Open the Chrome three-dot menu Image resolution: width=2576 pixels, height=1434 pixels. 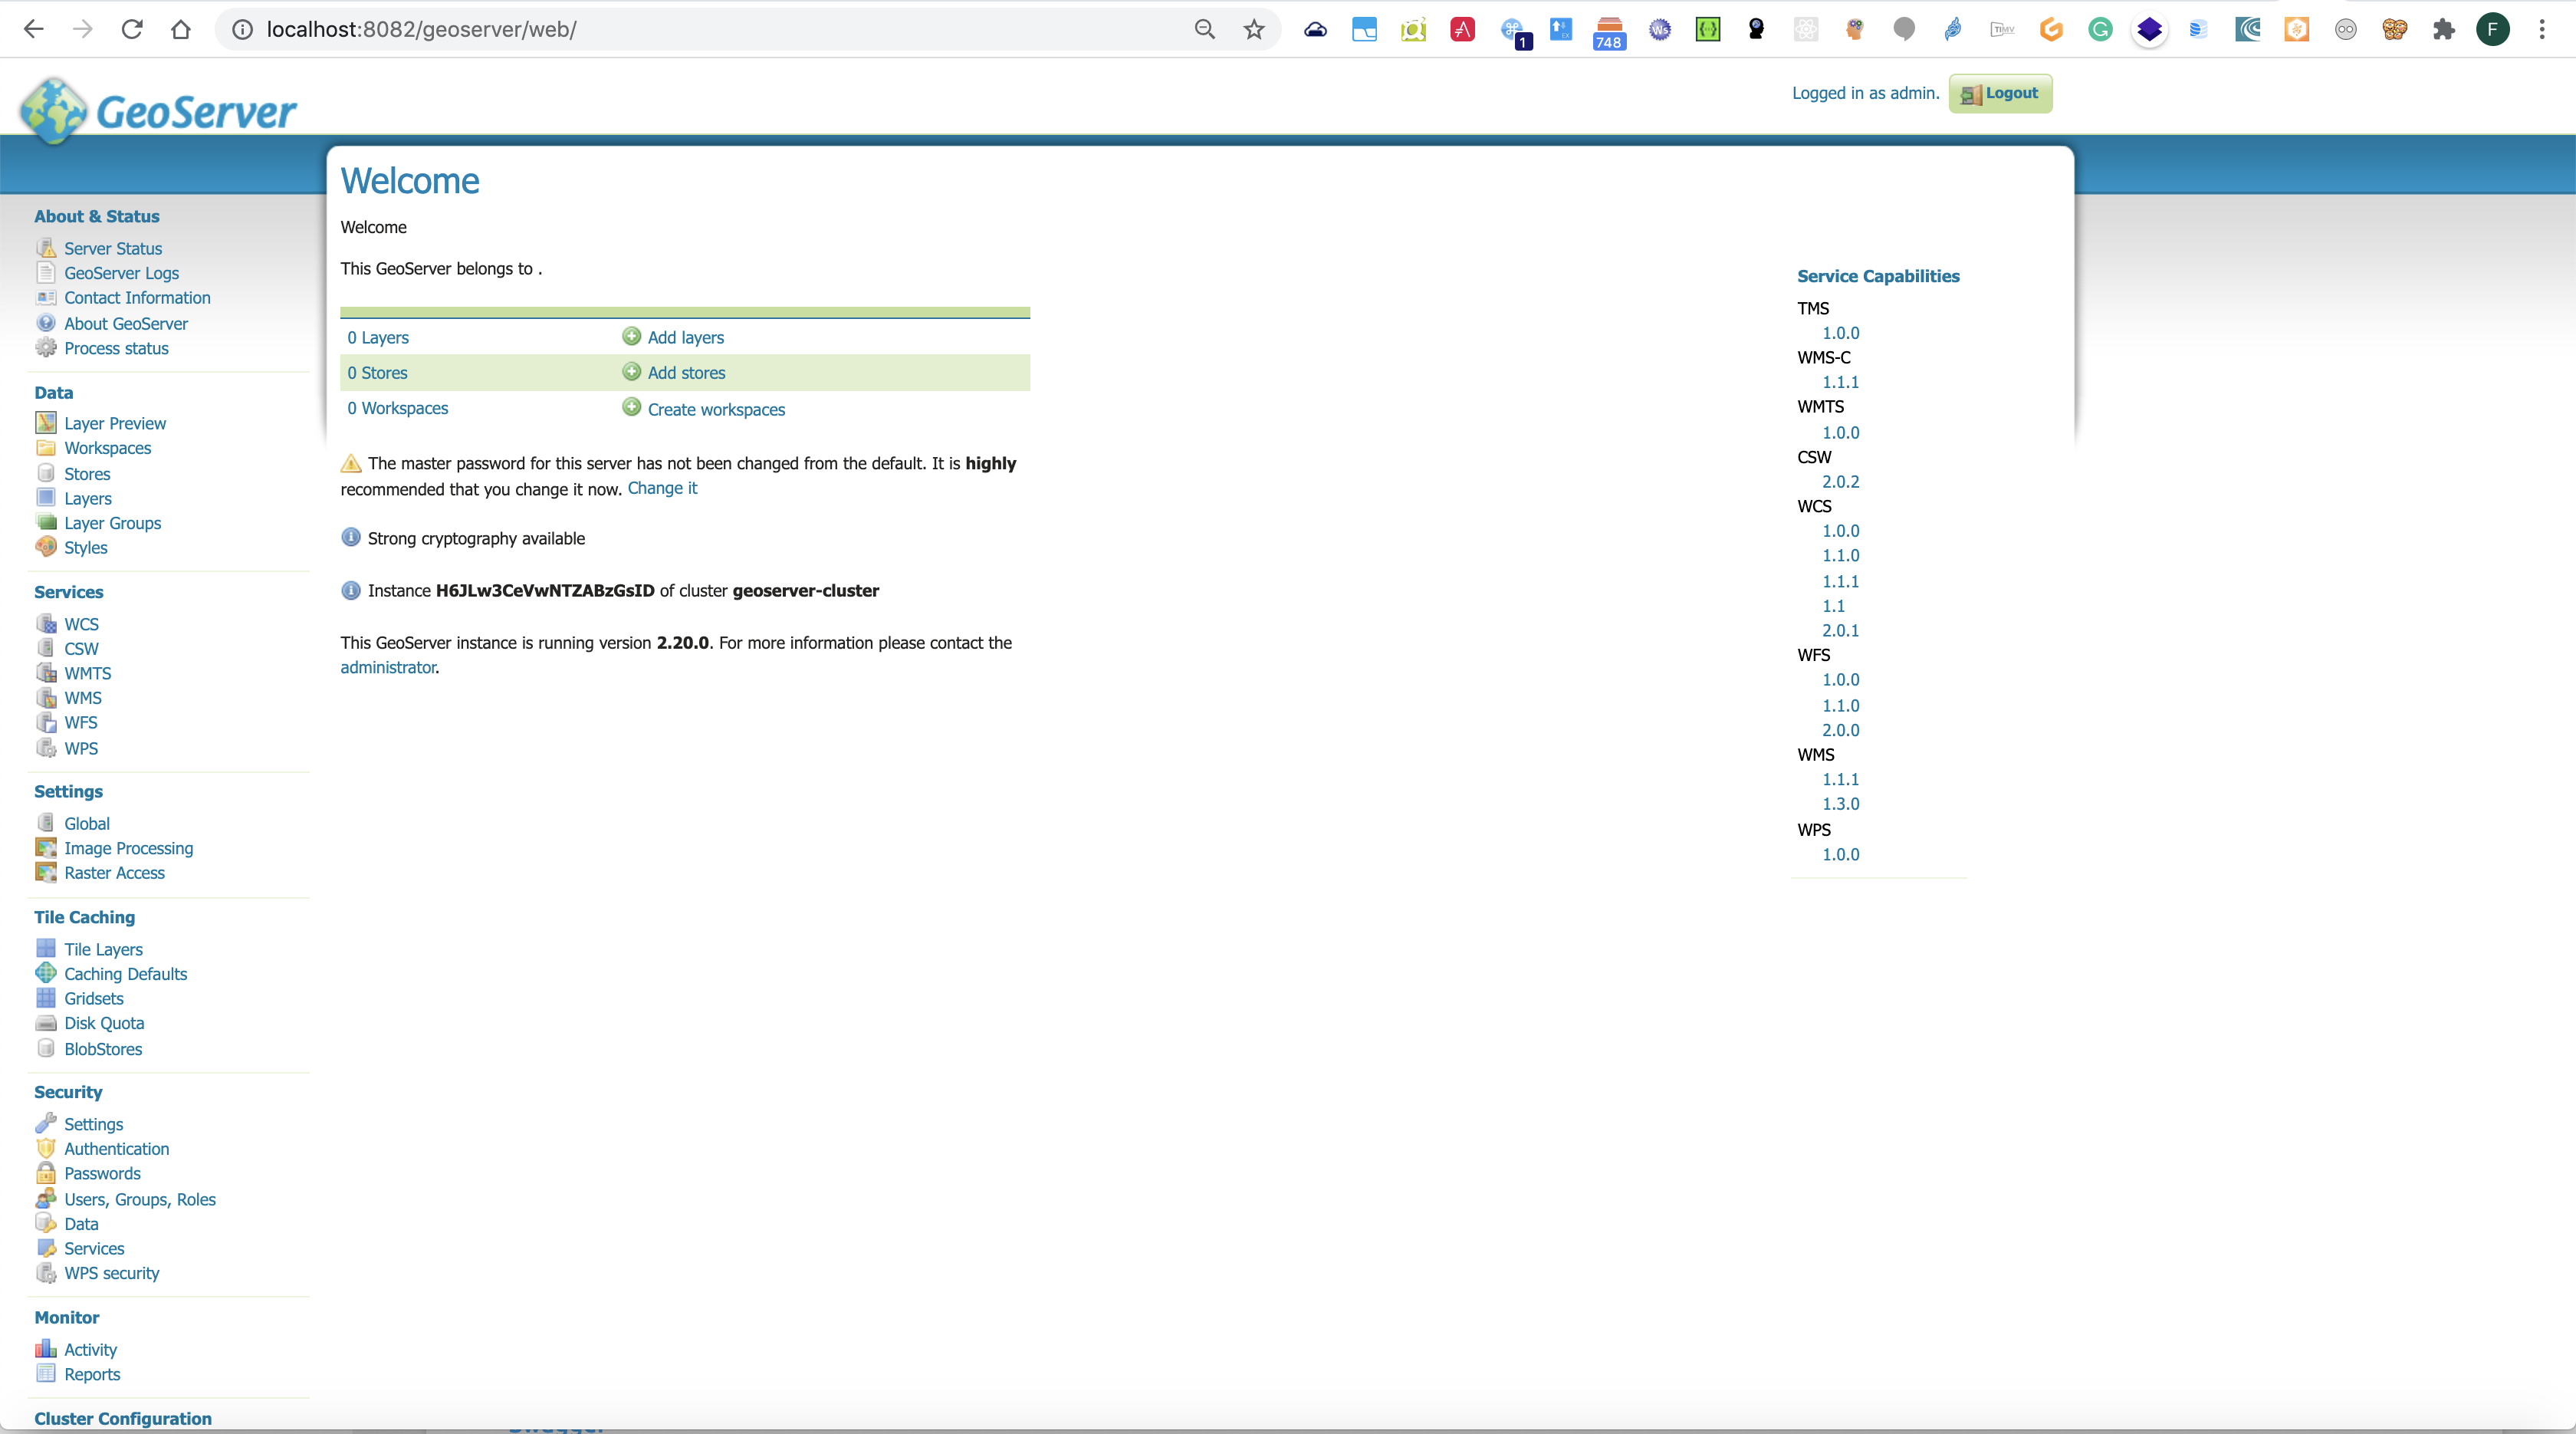[2543, 29]
